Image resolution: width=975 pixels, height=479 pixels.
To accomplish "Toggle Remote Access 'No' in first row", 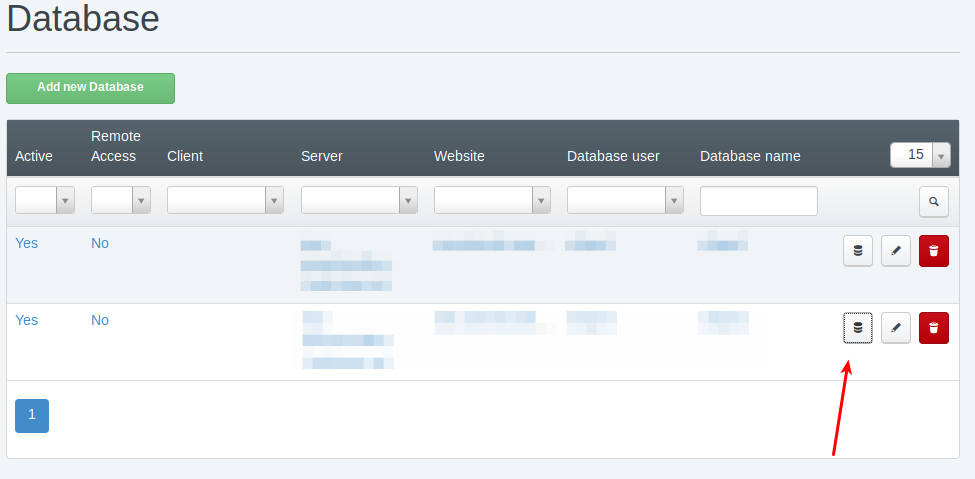I will [x=100, y=243].
